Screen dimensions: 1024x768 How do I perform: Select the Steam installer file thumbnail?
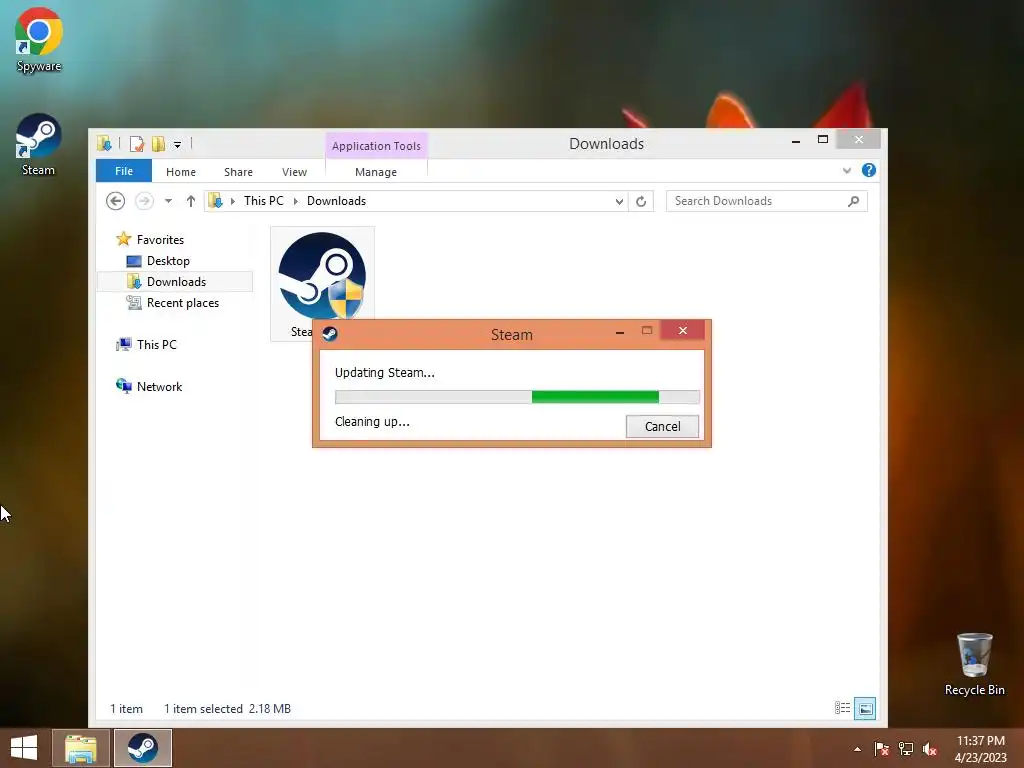click(322, 276)
